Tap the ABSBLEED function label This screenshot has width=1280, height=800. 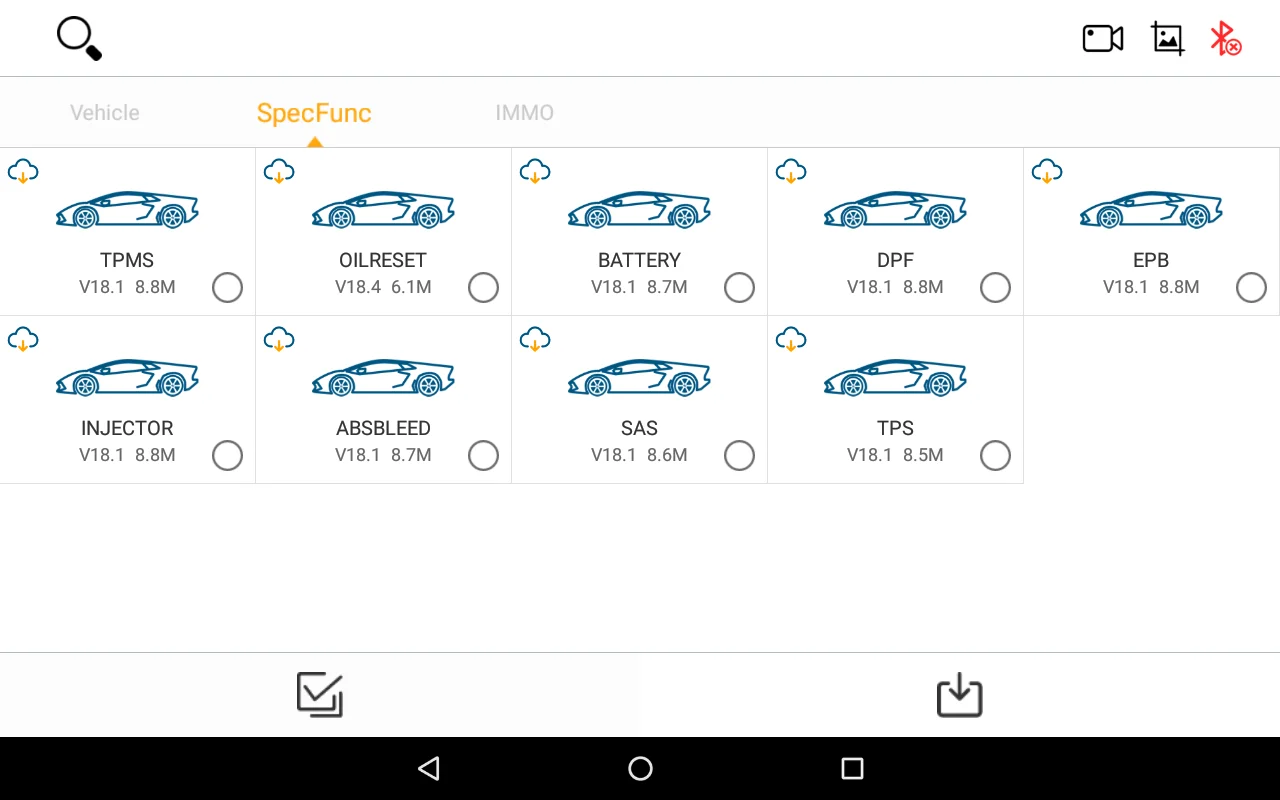(x=383, y=428)
